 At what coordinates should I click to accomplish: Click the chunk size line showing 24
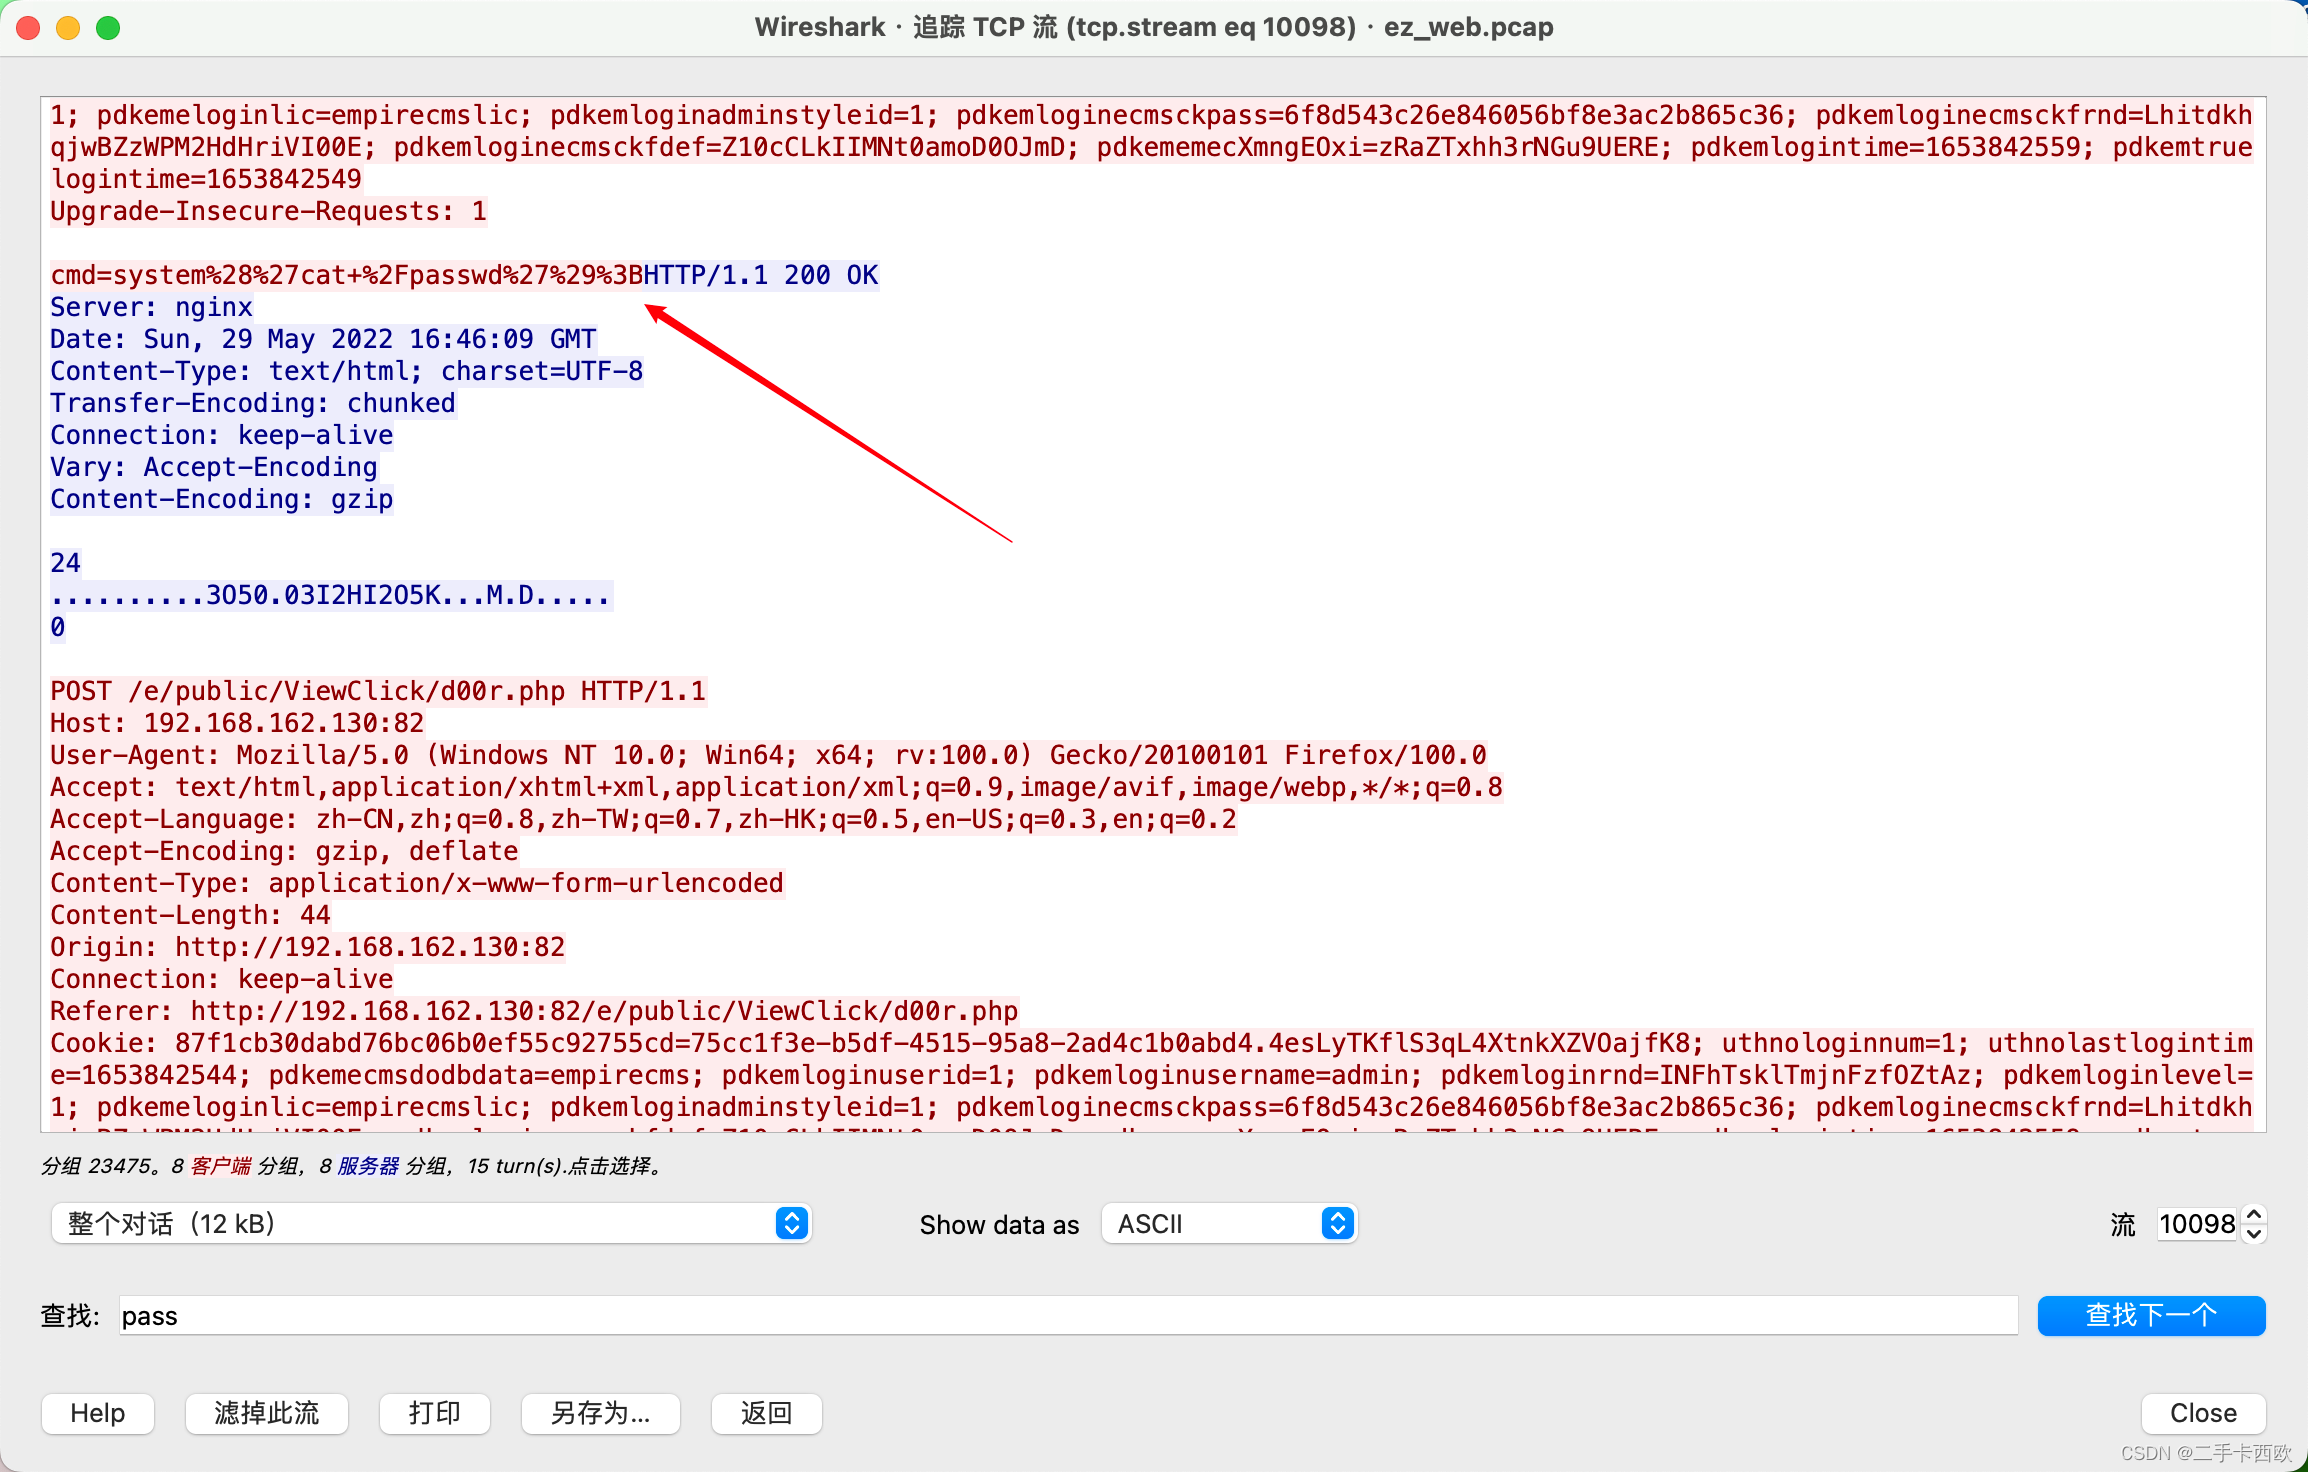click(65, 563)
